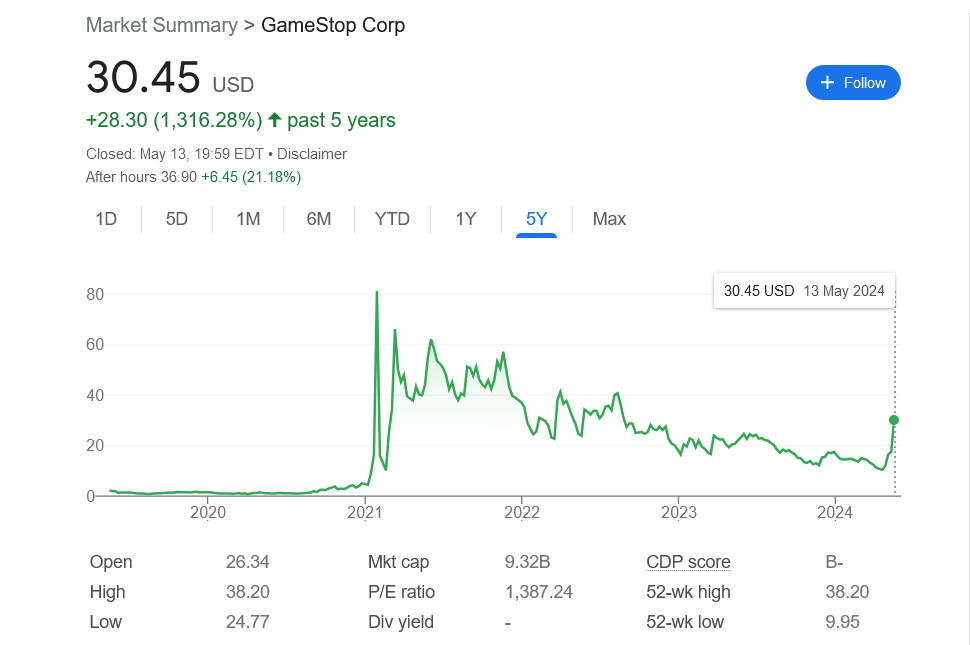
Task: Switch to the 1D range tab
Action: coord(106,219)
